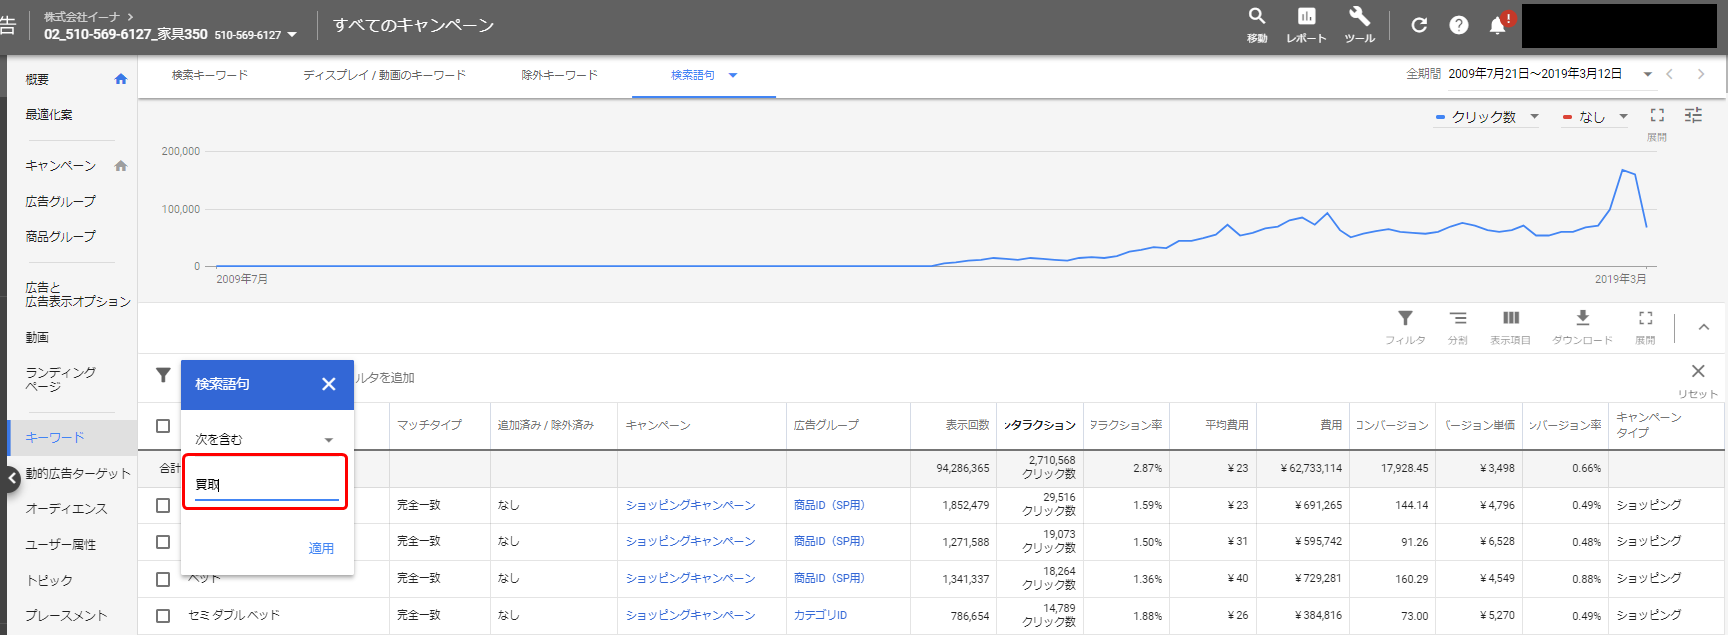Open the help question mark icon
1728x635 pixels.
point(1459,25)
